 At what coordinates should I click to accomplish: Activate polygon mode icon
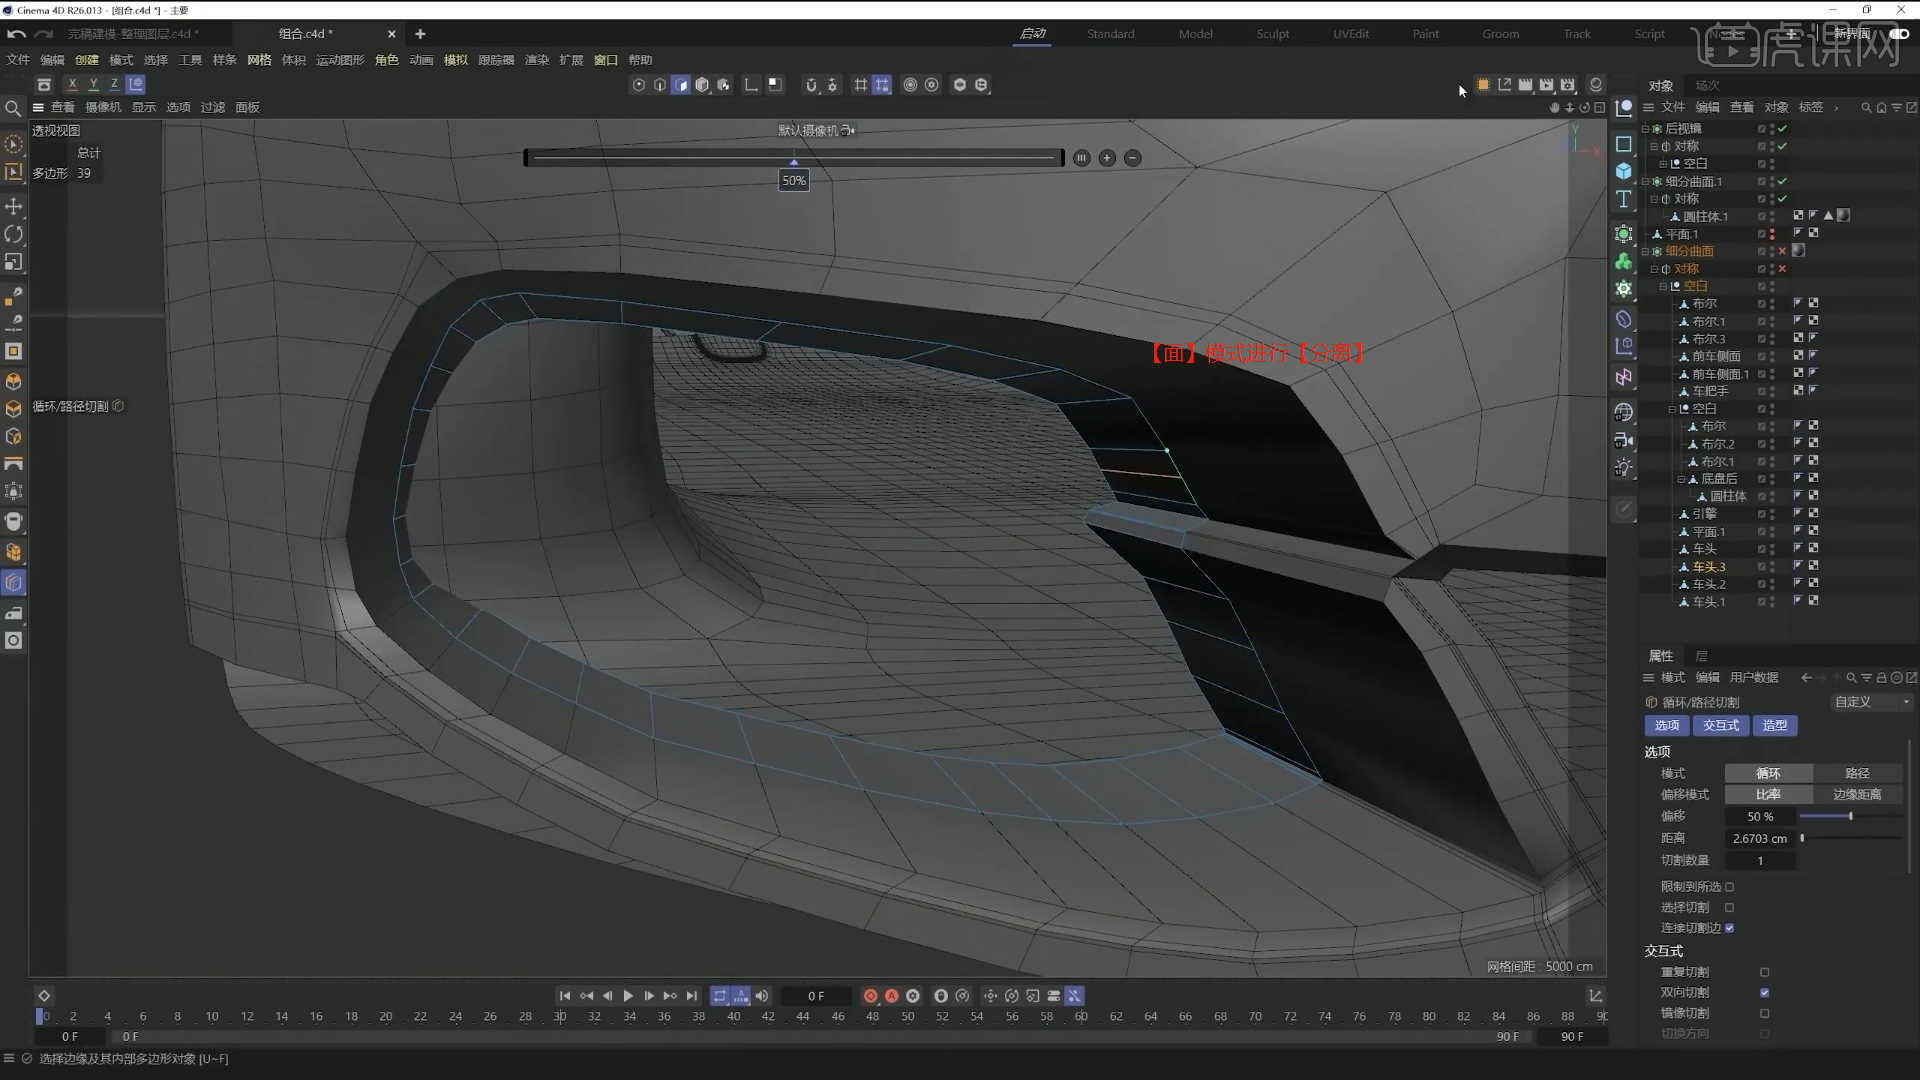[x=681, y=85]
